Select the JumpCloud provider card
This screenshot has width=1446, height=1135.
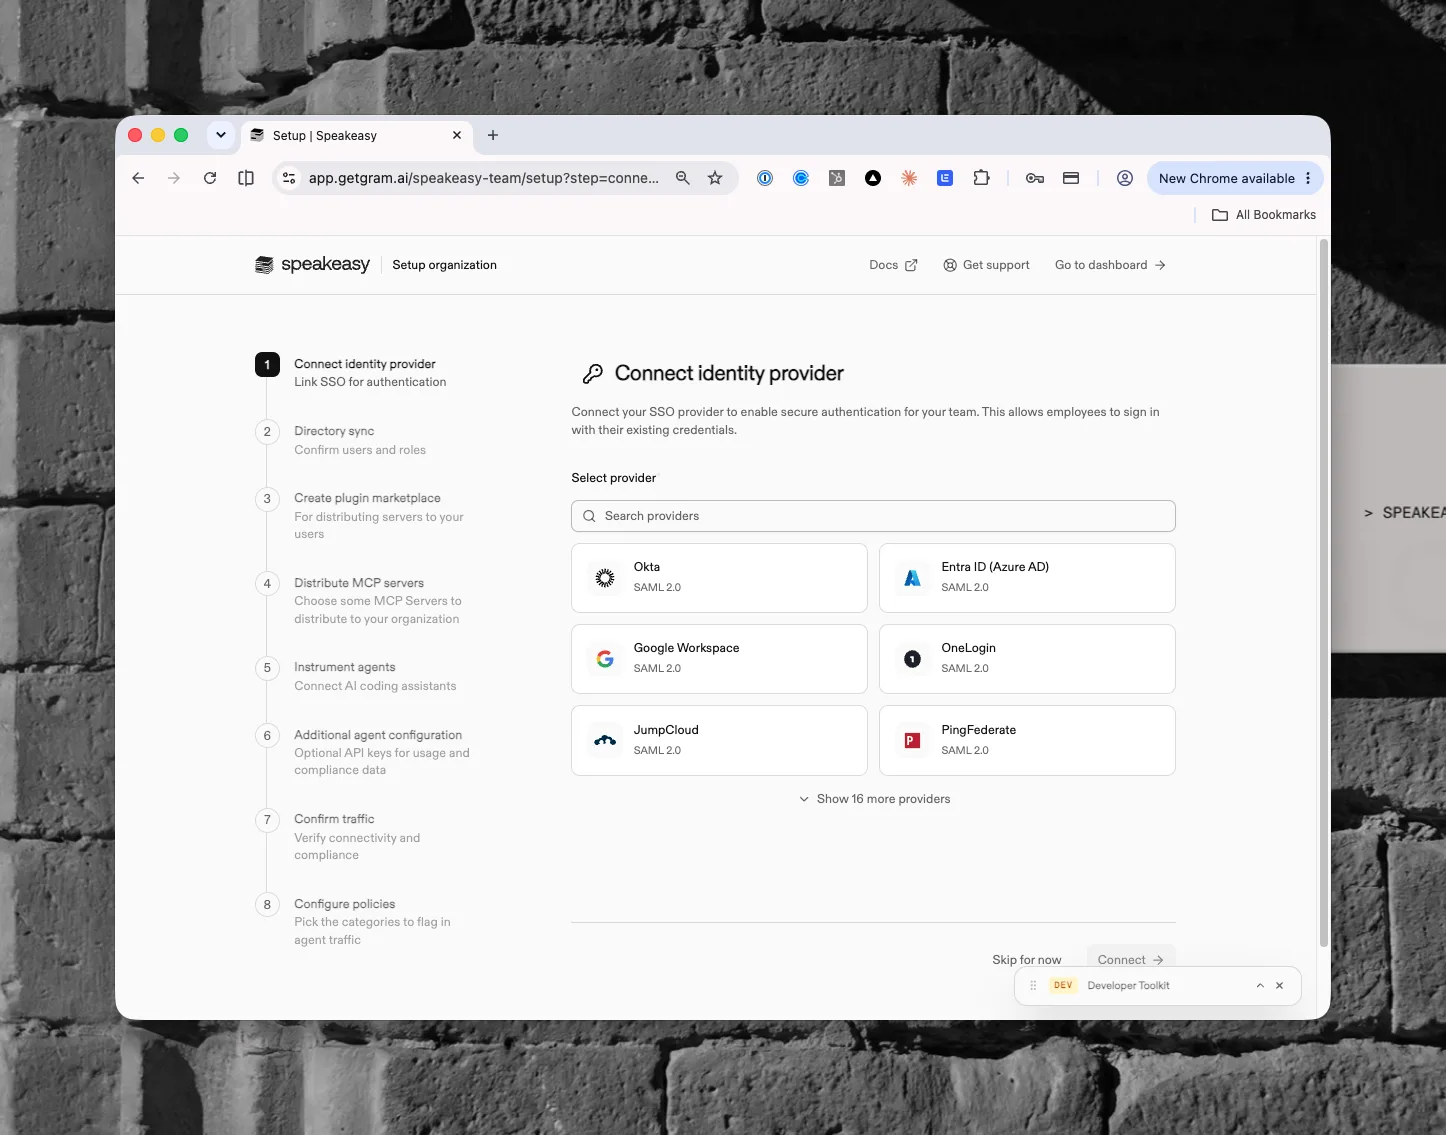click(x=719, y=741)
